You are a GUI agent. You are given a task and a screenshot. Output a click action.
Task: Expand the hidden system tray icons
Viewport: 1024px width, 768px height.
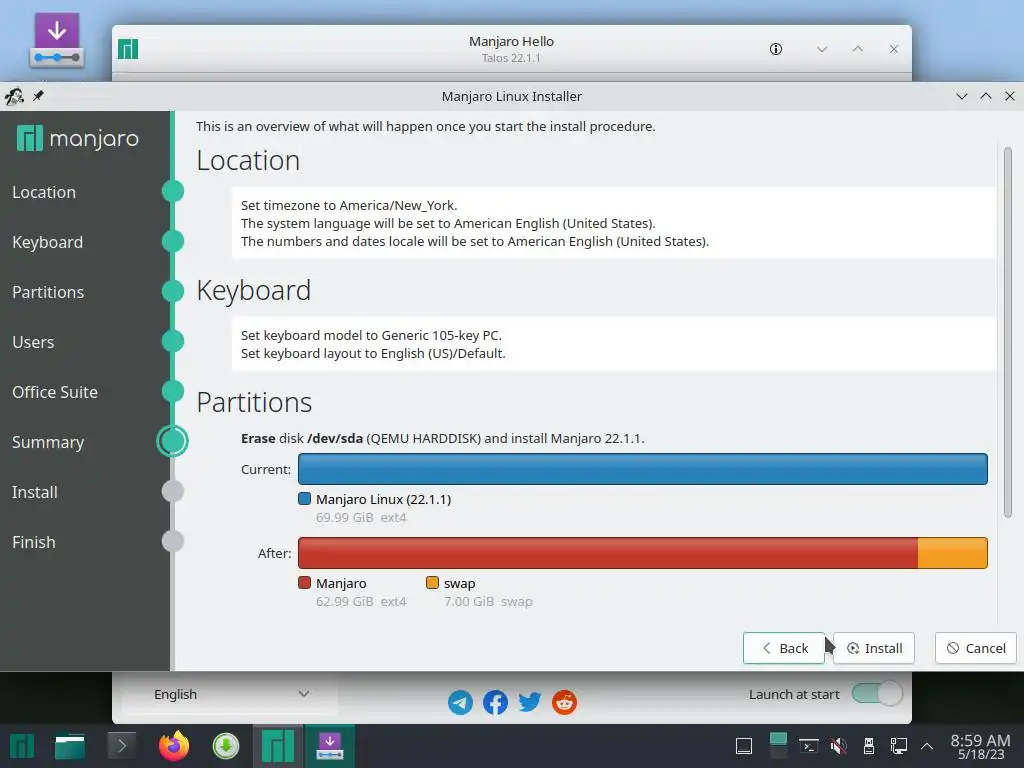(927, 746)
